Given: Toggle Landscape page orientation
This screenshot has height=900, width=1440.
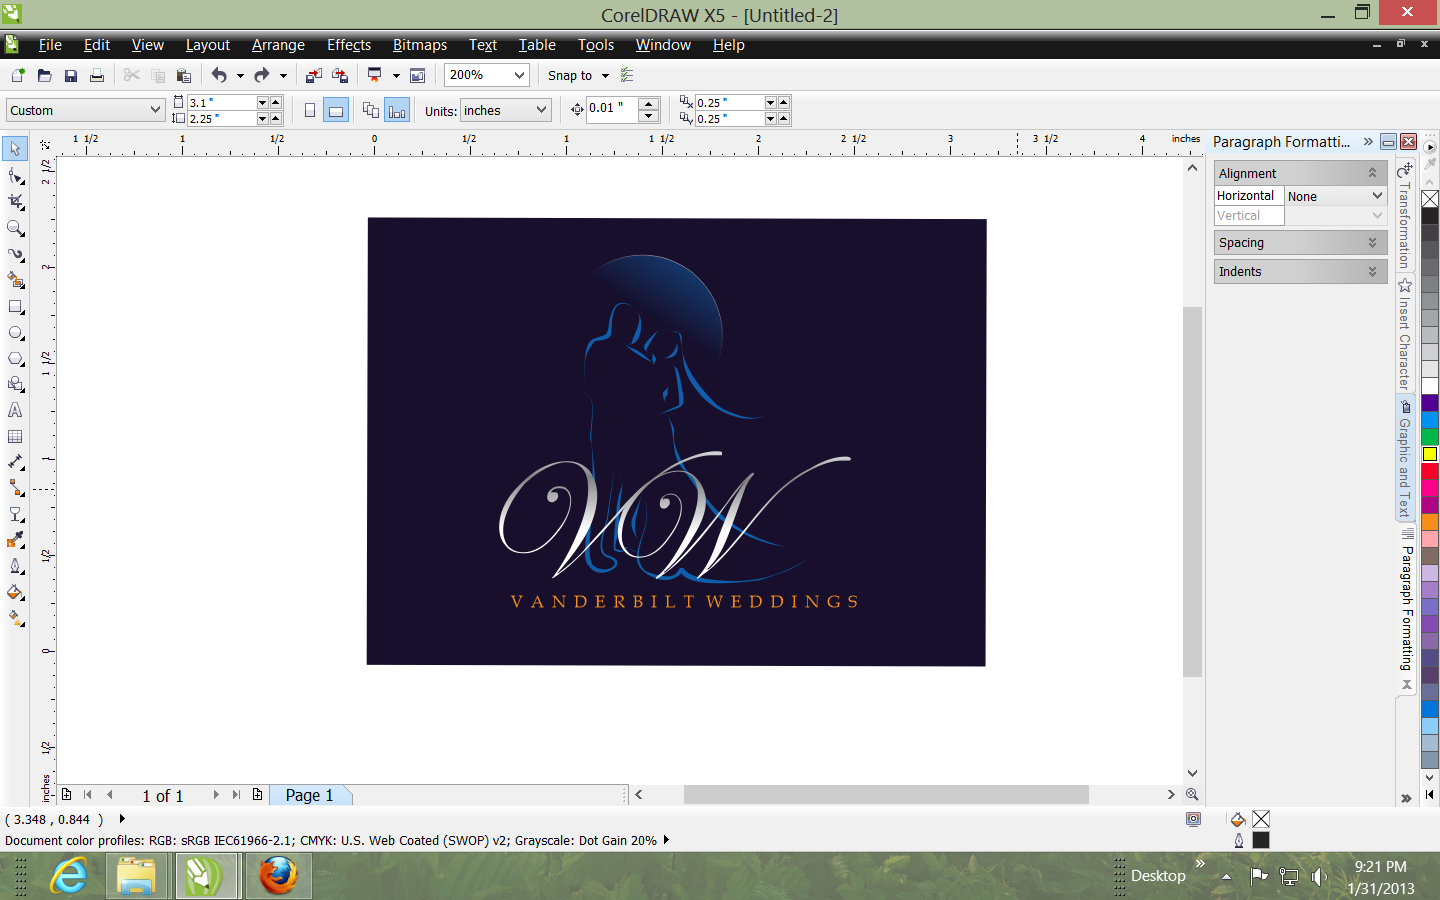Looking at the screenshot, I should pyautogui.click(x=336, y=111).
